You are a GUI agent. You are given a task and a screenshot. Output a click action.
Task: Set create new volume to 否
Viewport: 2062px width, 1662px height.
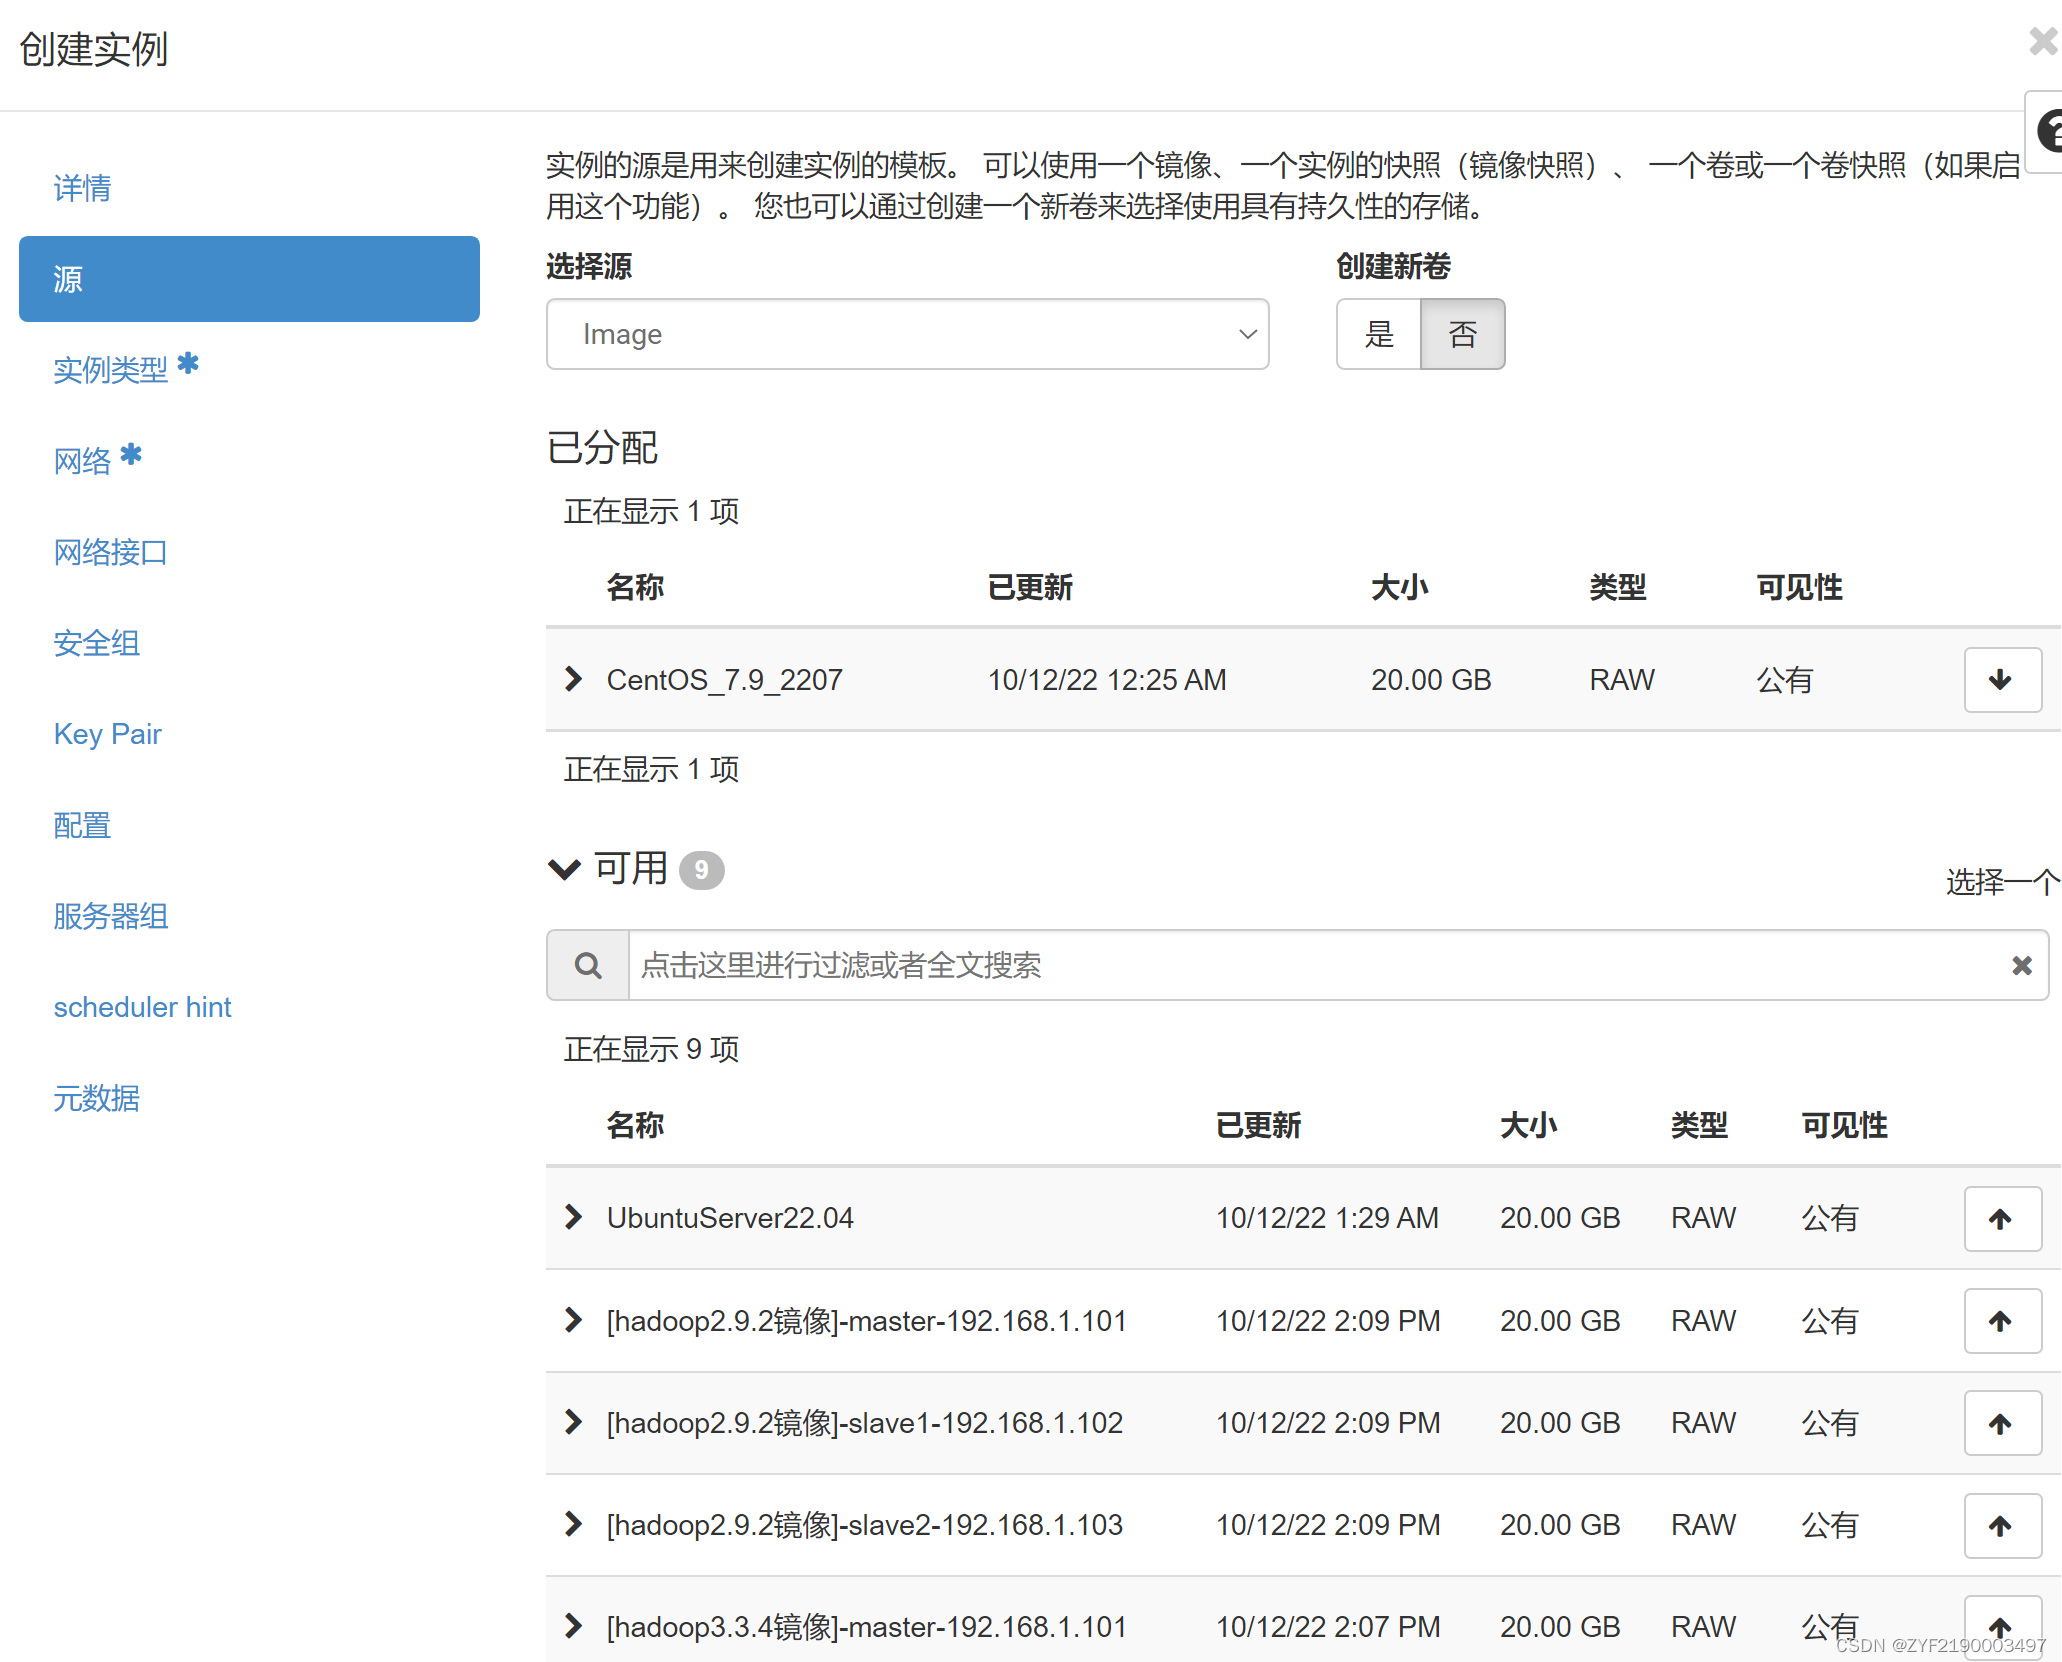click(x=1462, y=334)
